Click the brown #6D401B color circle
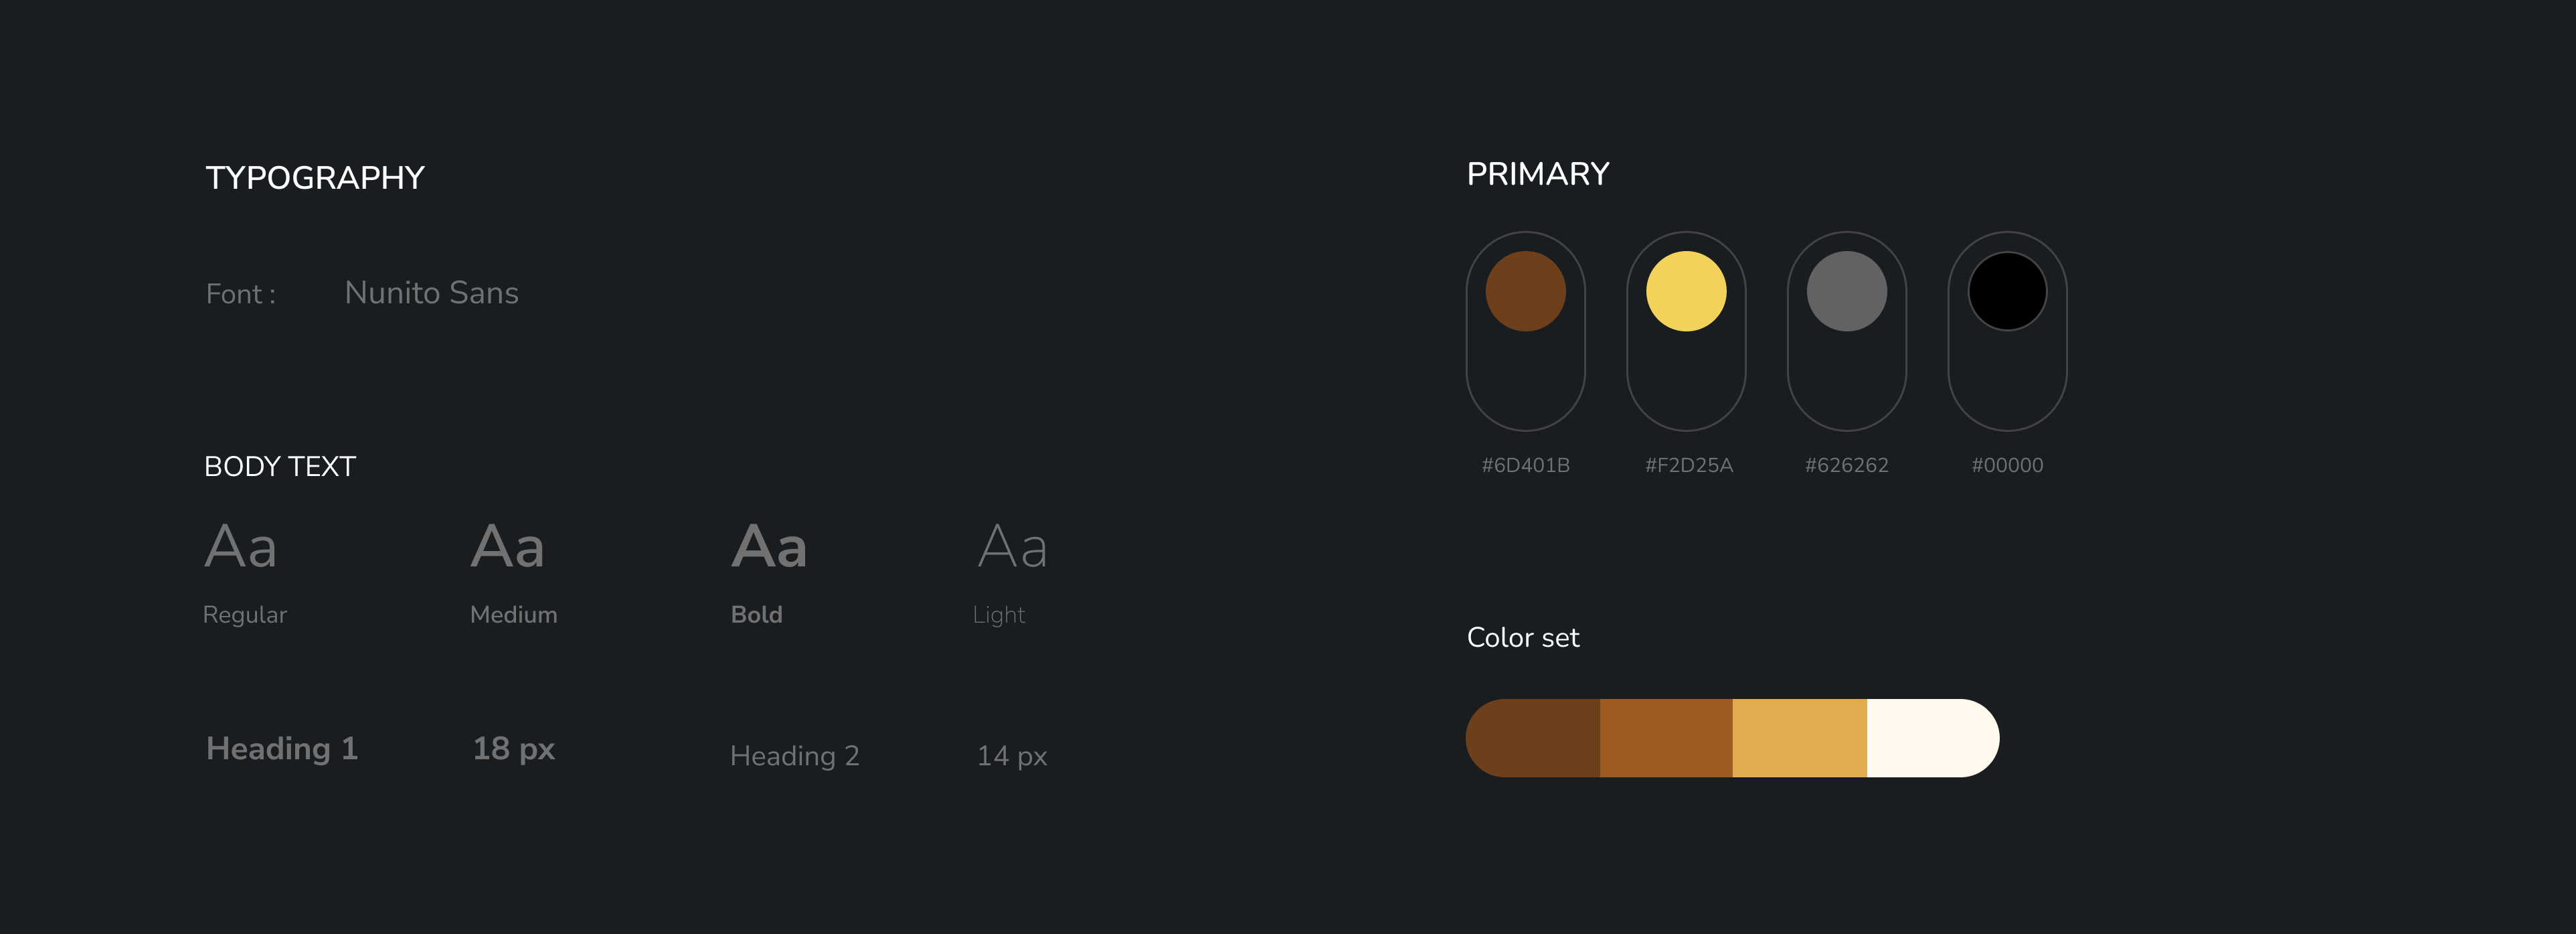Screen dimensions: 2576x934 tap(1525, 291)
